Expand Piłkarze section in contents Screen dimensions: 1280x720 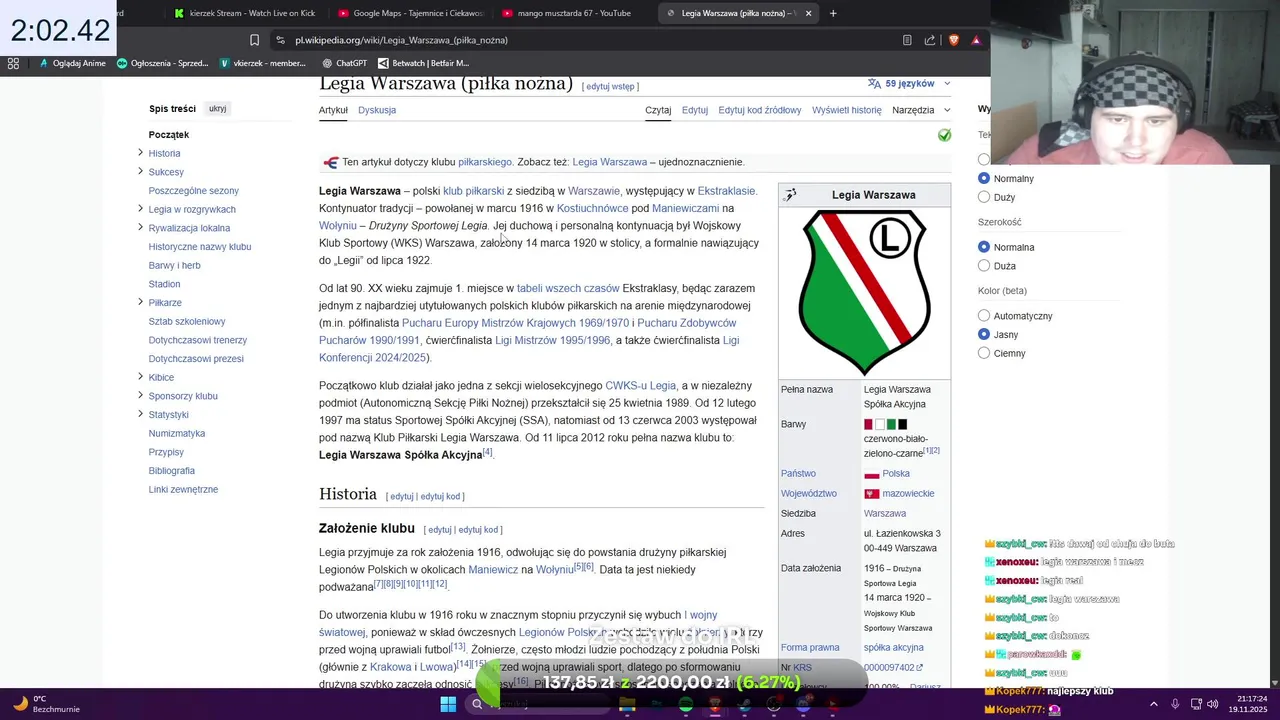[140, 302]
